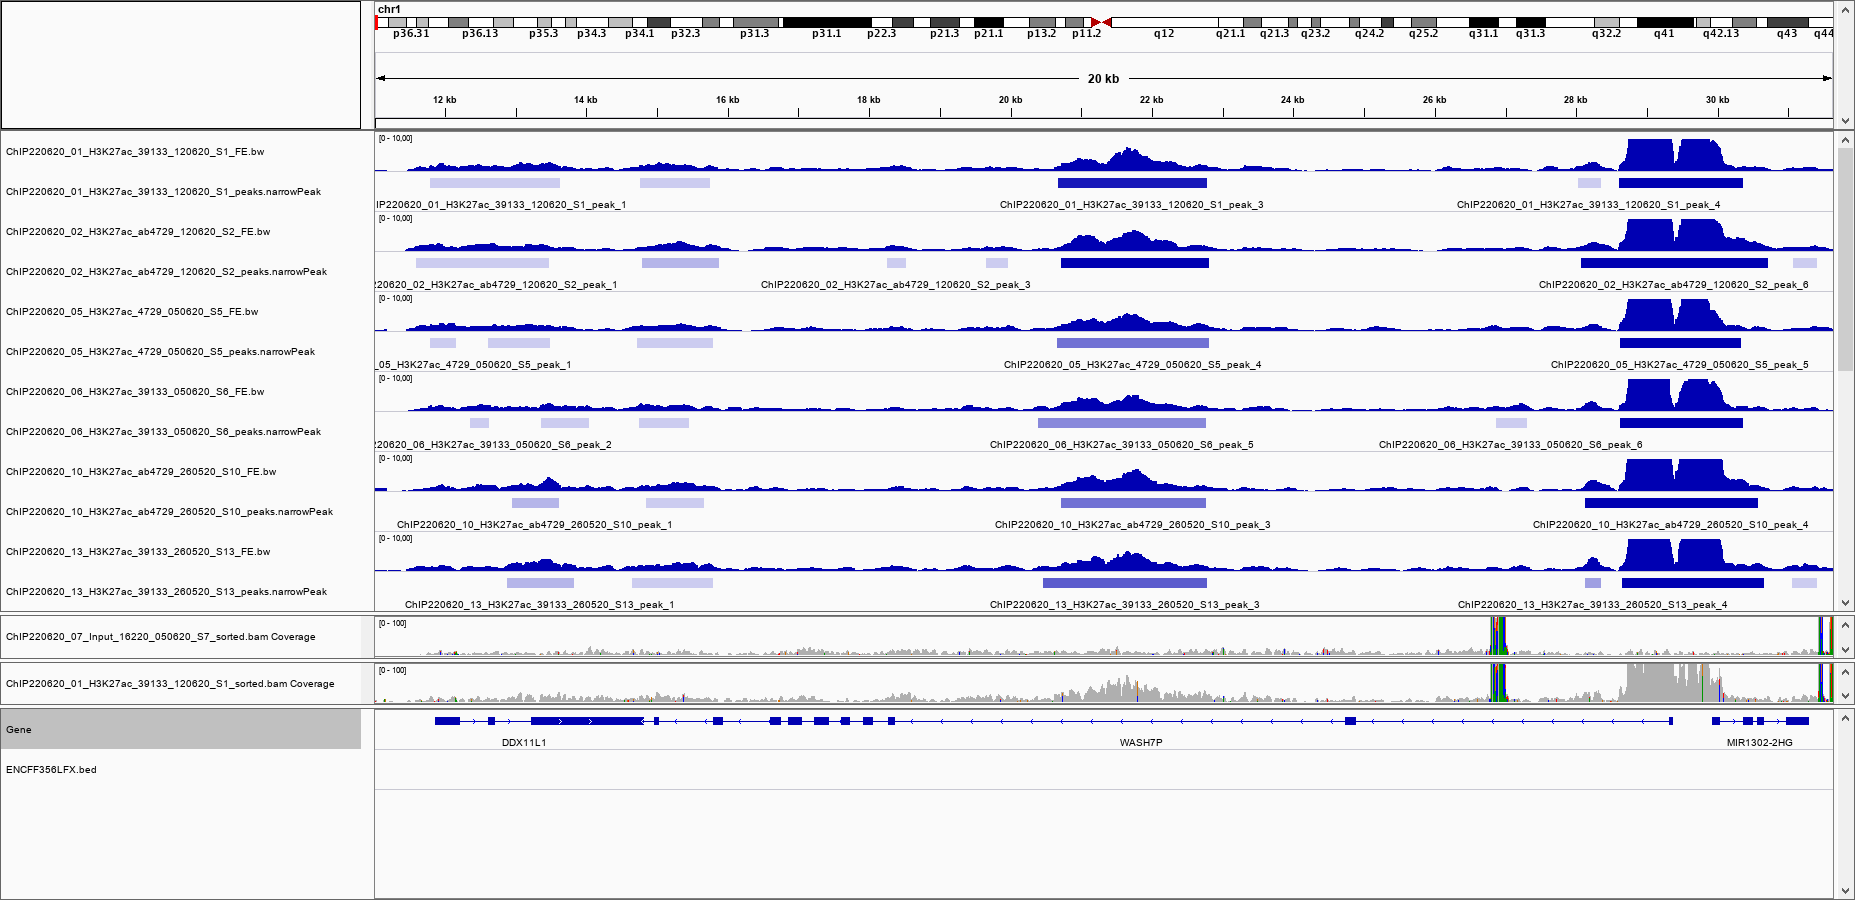Select the ChIP220620_06 S6_FE.bw track name
The width and height of the screenshot is (1855, 900).
135,392
